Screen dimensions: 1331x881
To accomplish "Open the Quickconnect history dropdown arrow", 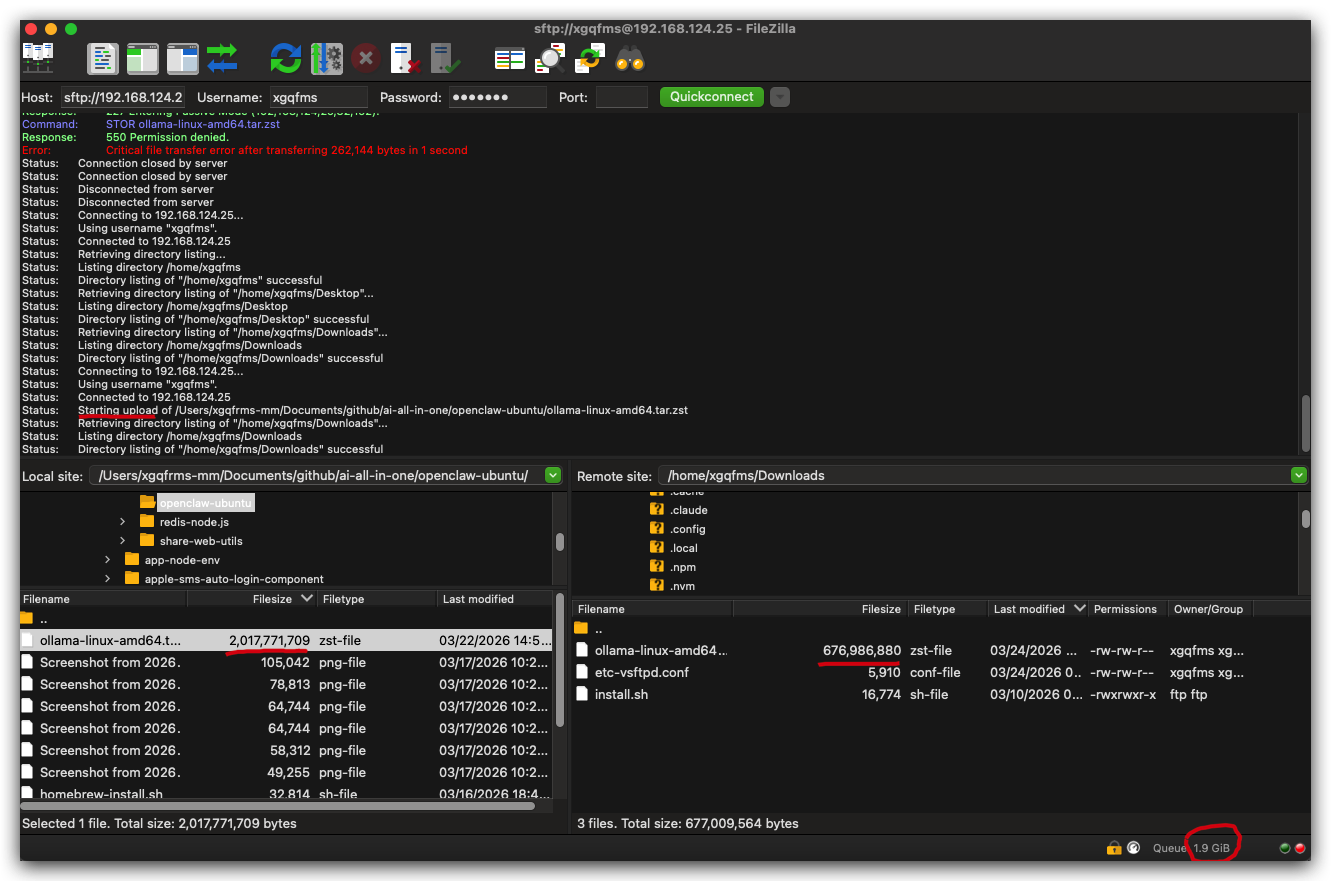I will click(780, 97).
